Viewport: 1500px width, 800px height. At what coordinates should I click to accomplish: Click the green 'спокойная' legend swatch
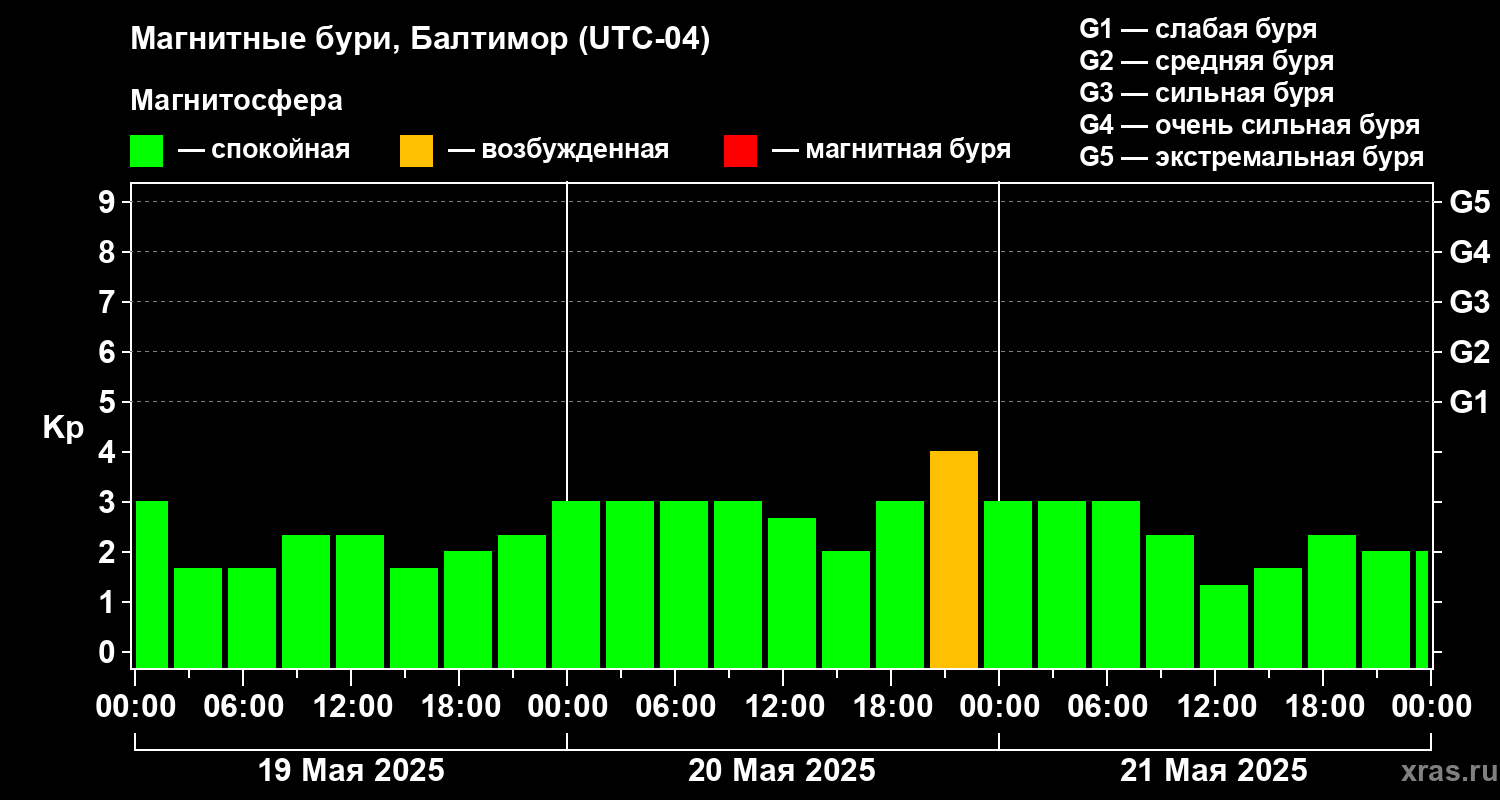click(146, 151)
